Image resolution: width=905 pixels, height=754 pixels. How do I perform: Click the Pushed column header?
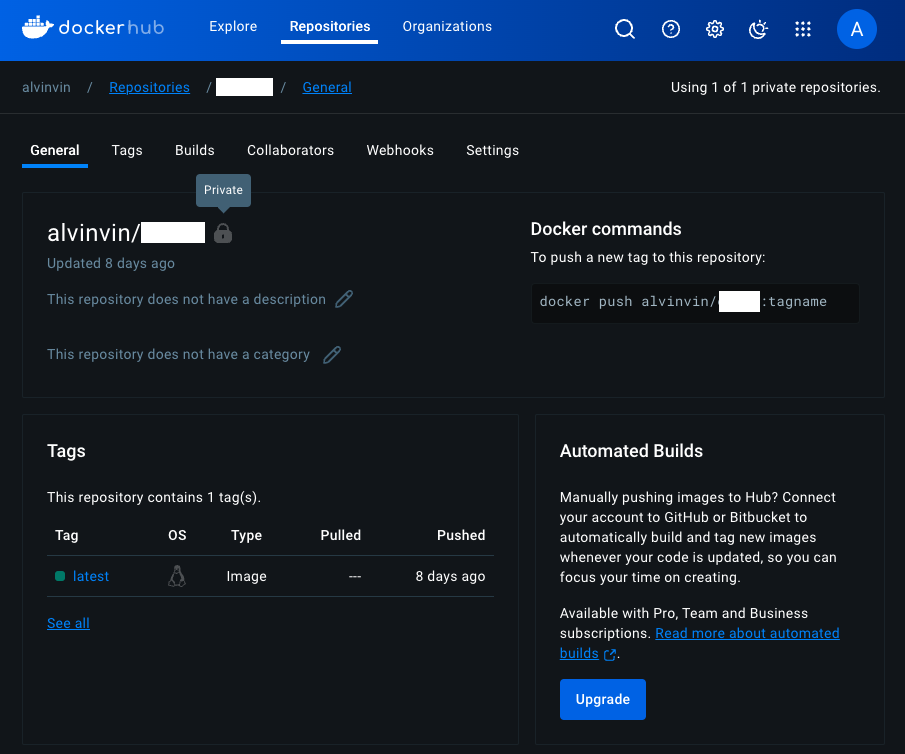pyautogui.click(x=461, y=535)
